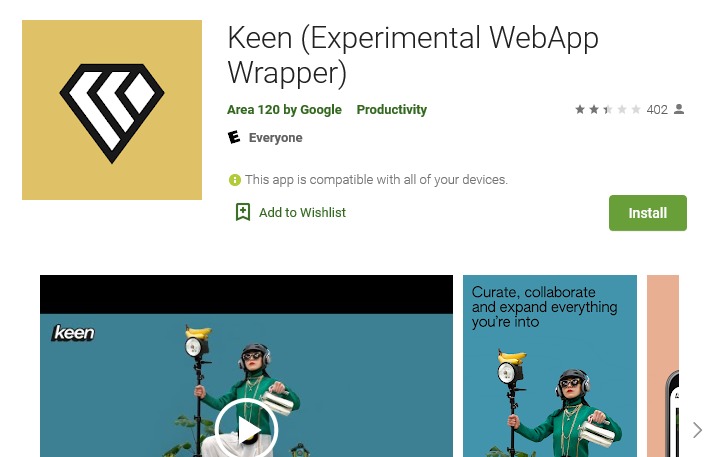Click the 402 ratings count

657,110
